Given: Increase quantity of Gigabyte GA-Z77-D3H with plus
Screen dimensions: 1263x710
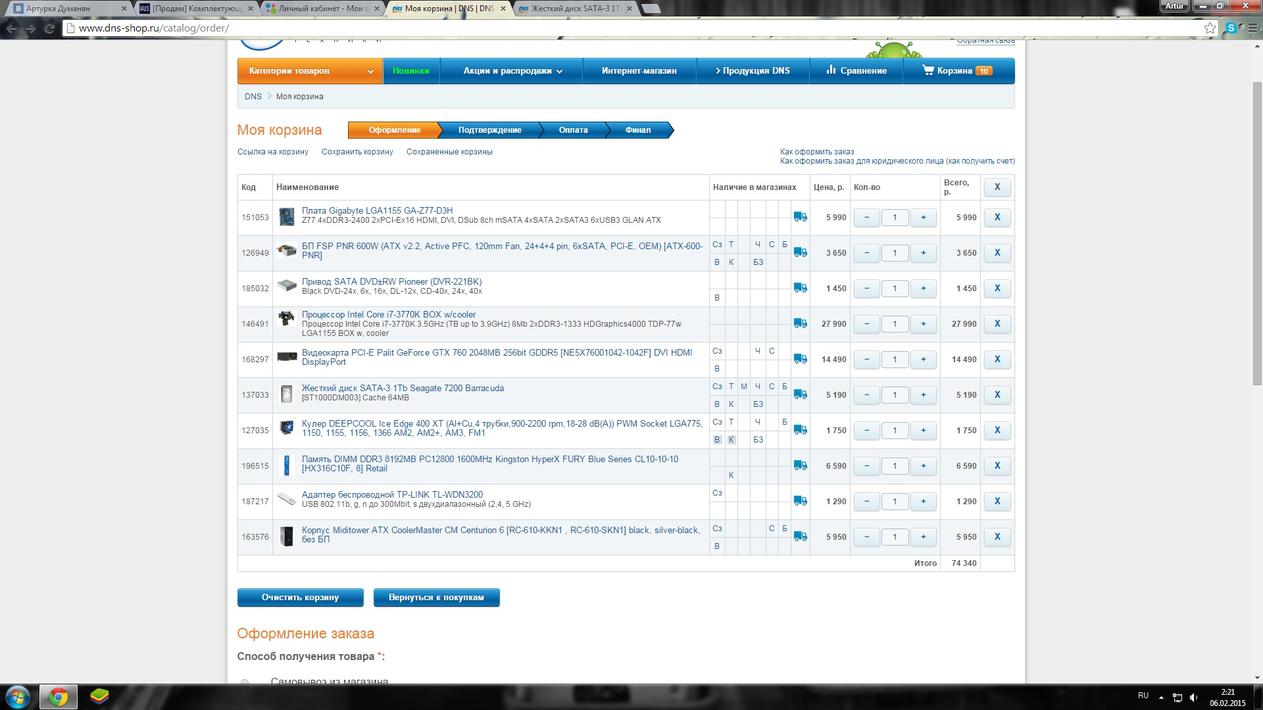Looking at the screenshot, I should click(x=923, y=217).
